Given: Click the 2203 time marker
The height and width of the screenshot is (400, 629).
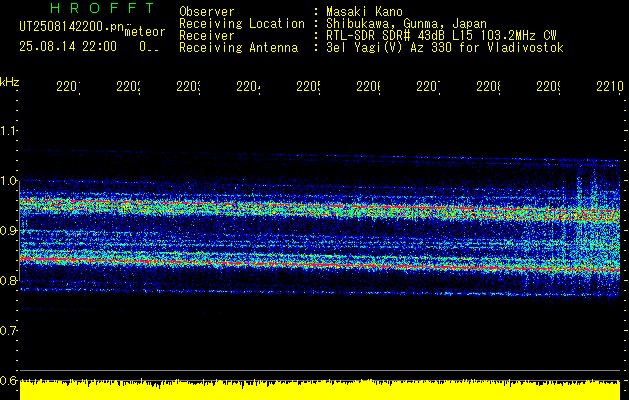Looking at the screenshot, I should pos(189,87).
